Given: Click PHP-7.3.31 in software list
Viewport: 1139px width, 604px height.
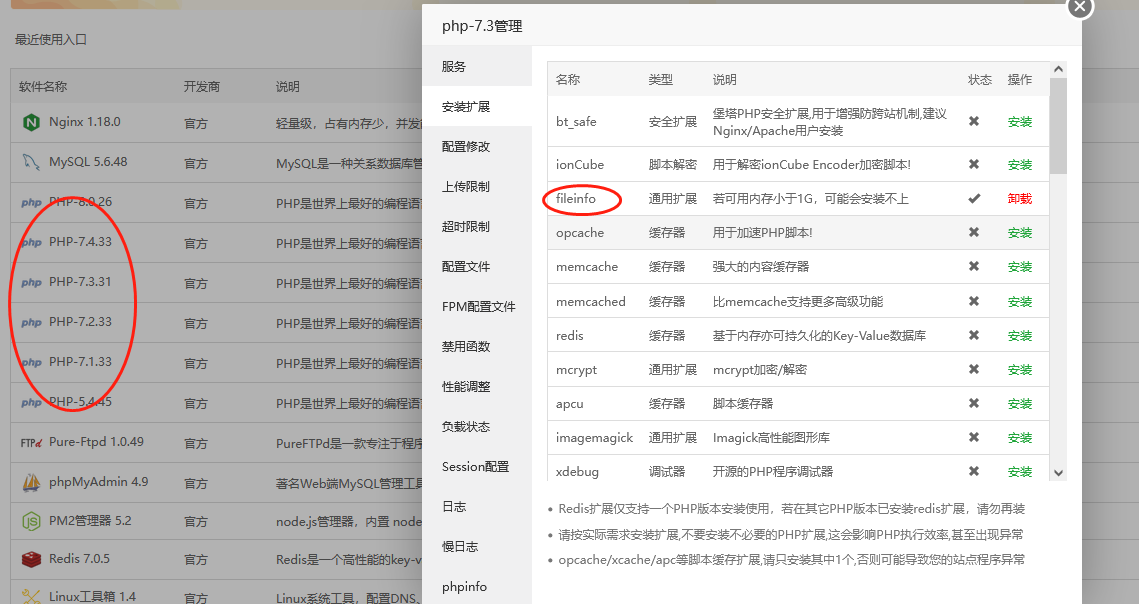Looking at the screenshot, I should tap(81, 282).
